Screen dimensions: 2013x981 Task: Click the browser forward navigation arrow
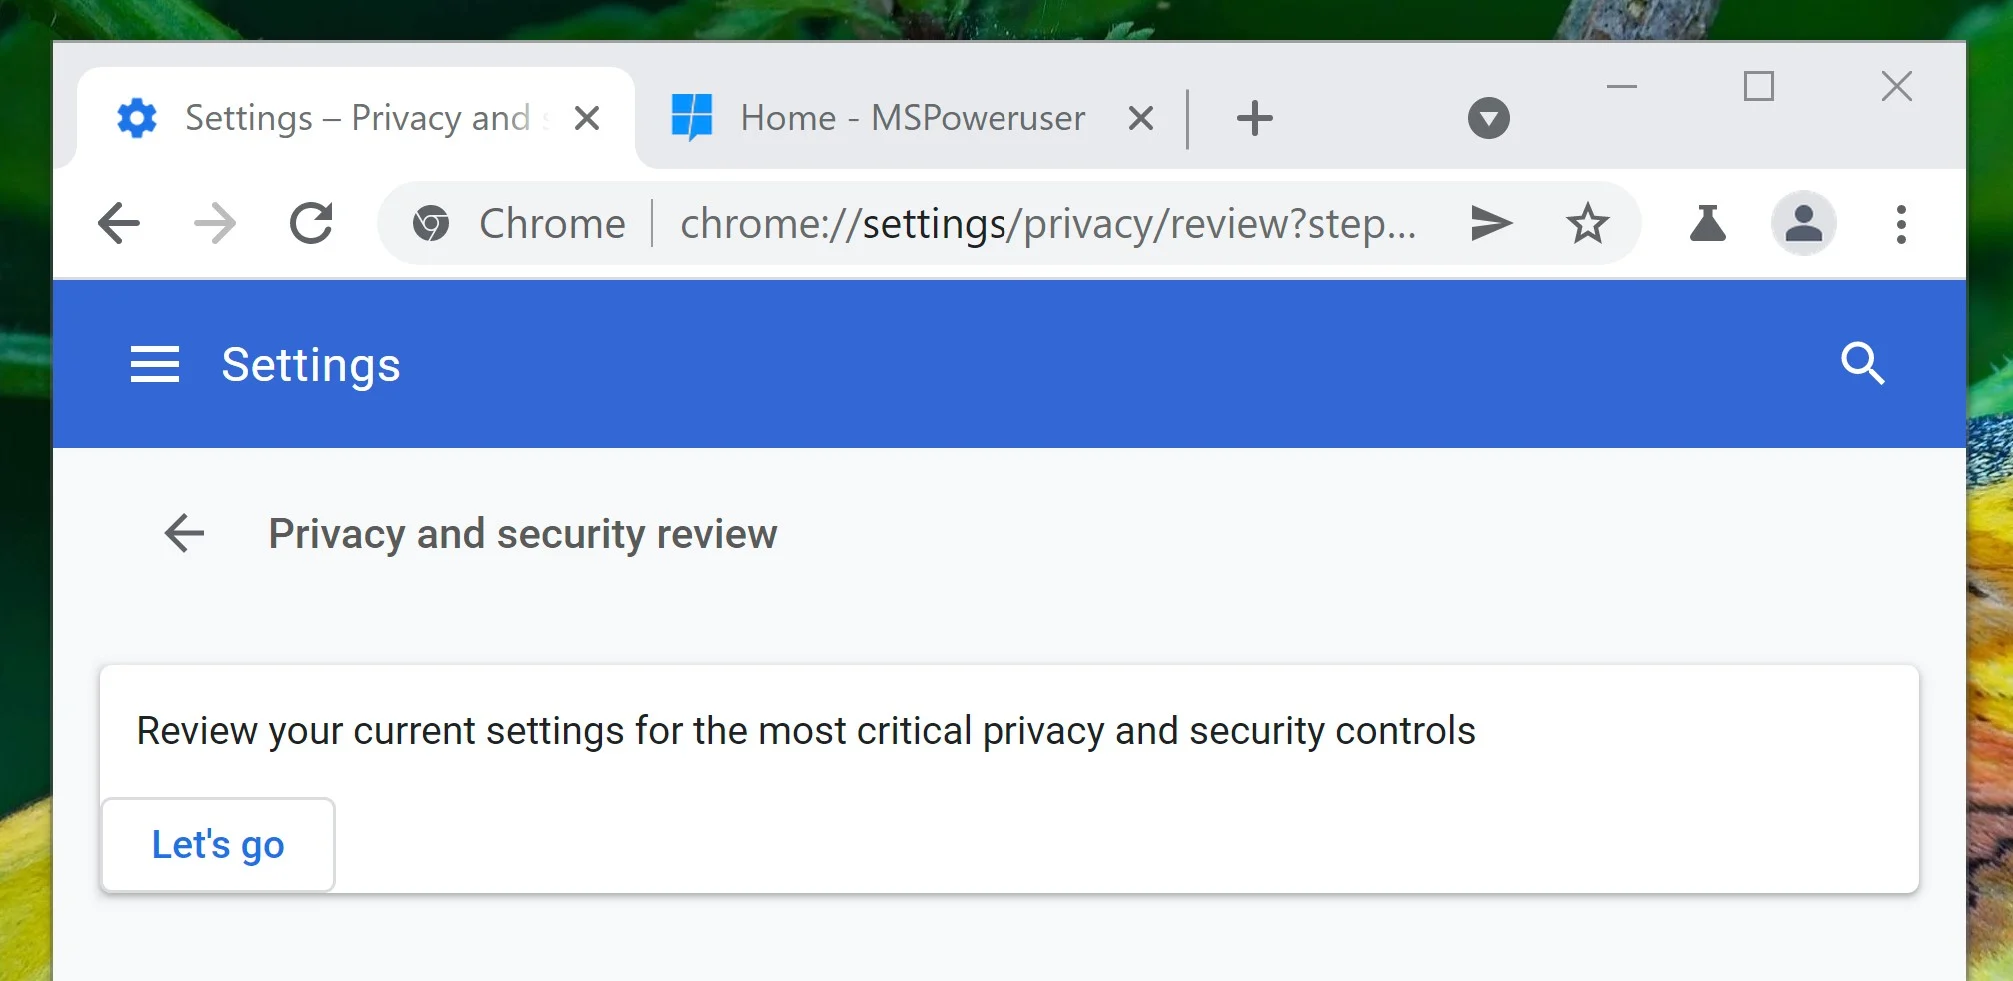[215, 223]
